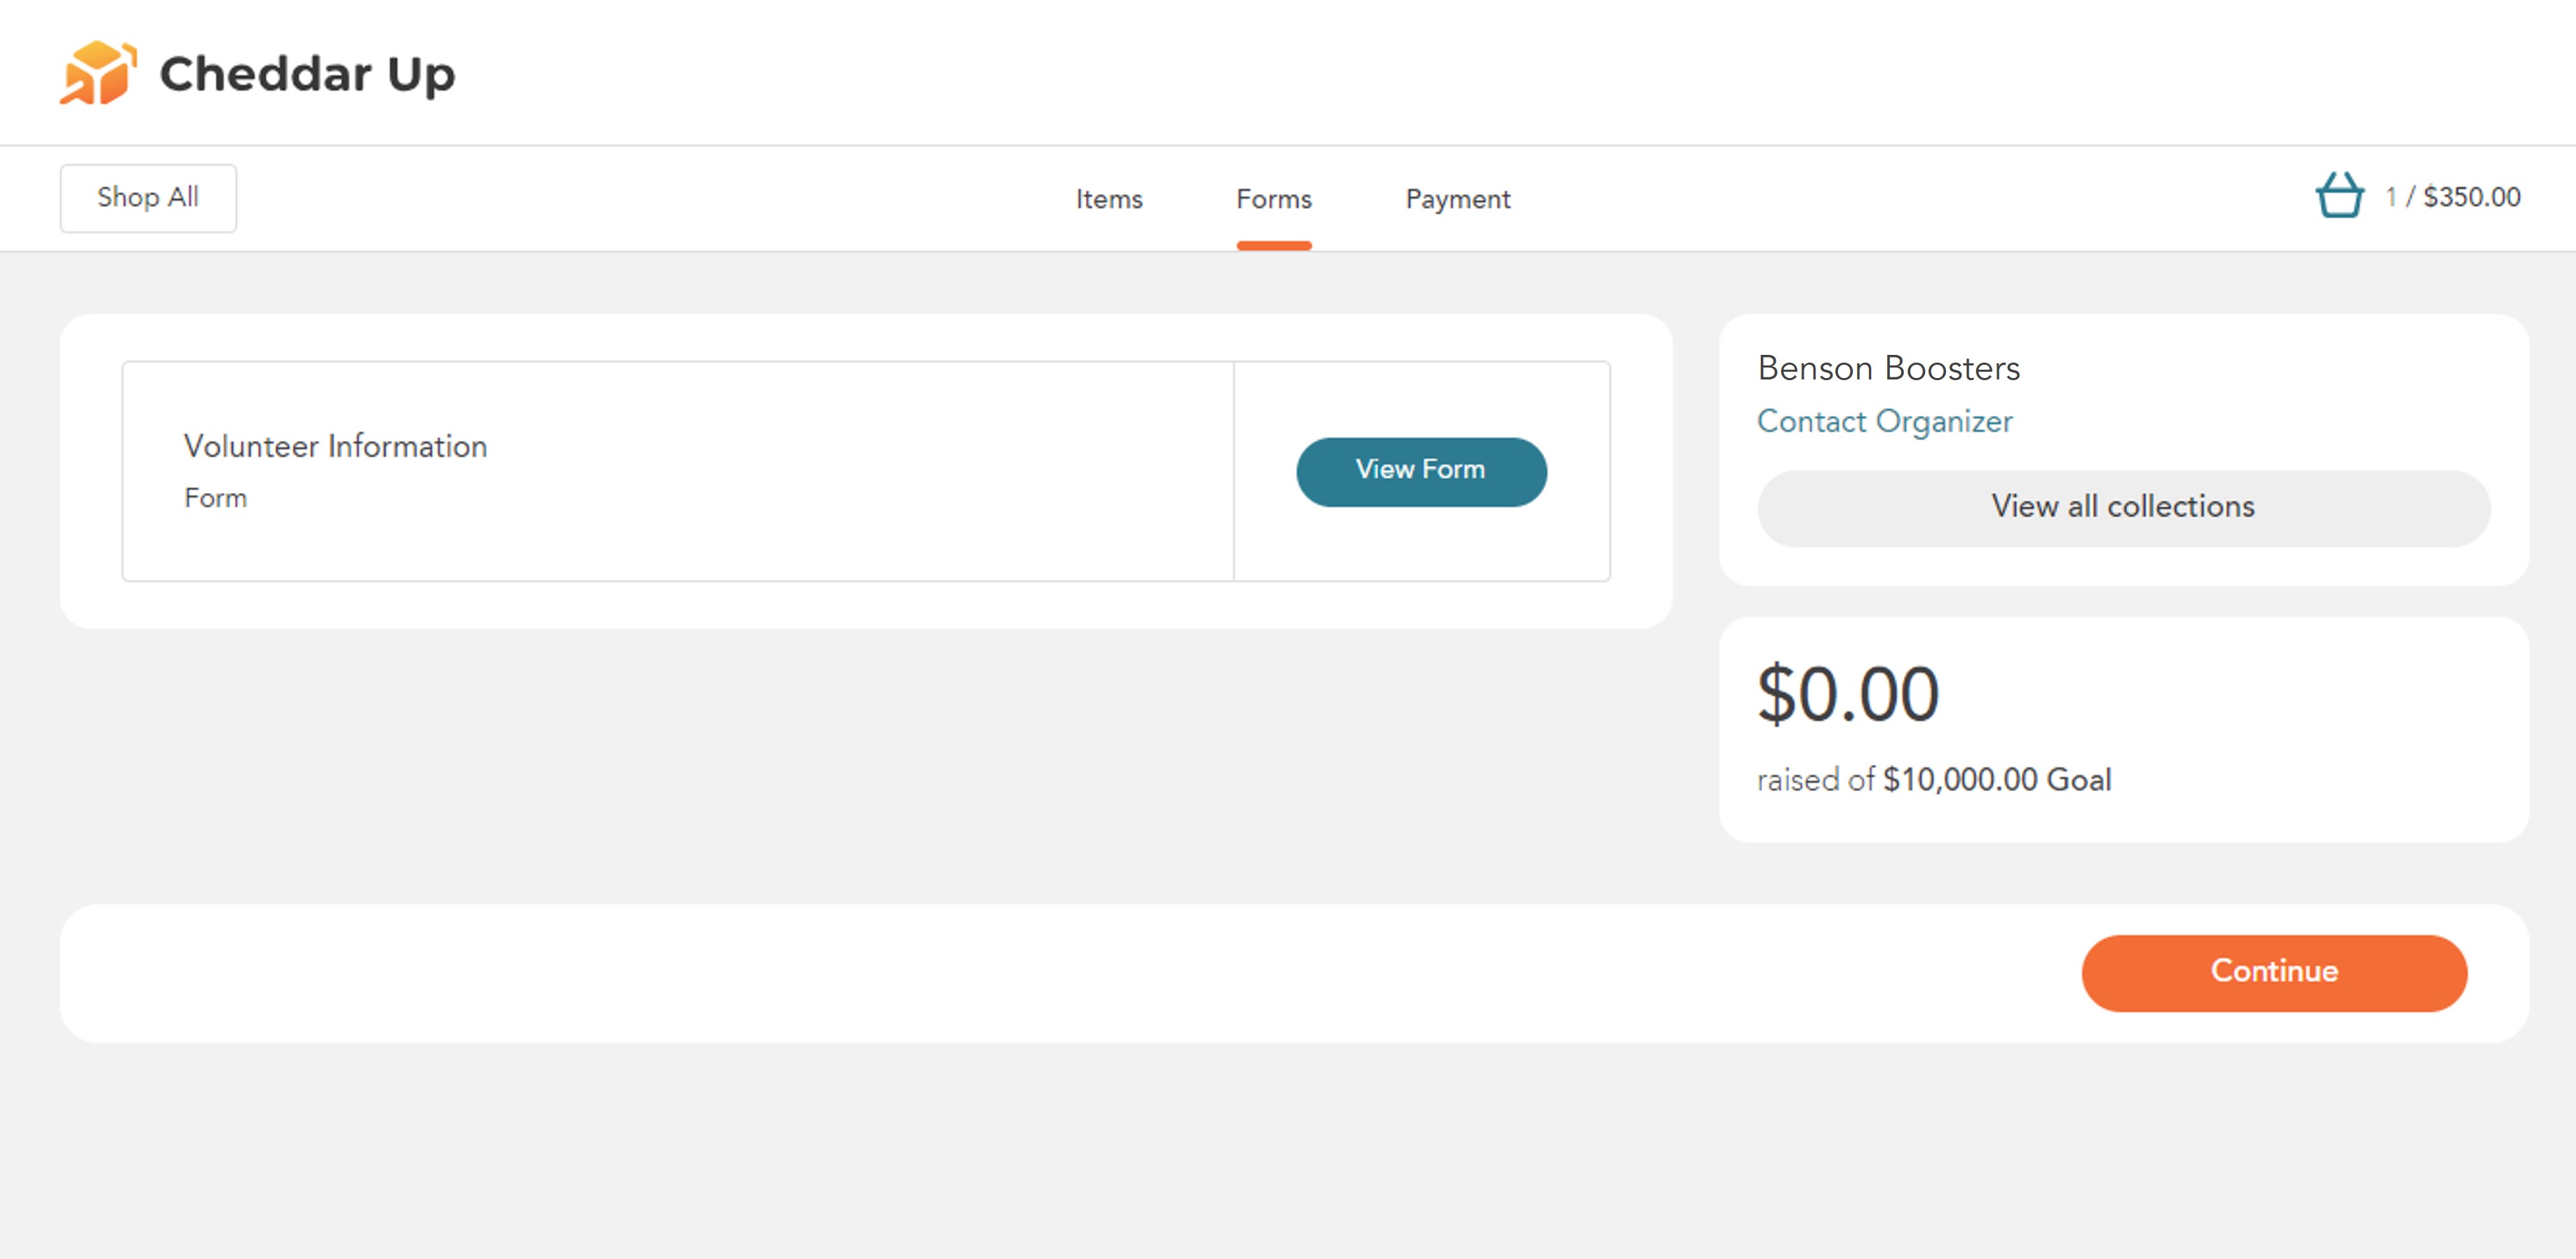Click the Cheddar Up brand name text
Image resolution: width=2576 pixels, height=1259 pixels.
307,74
